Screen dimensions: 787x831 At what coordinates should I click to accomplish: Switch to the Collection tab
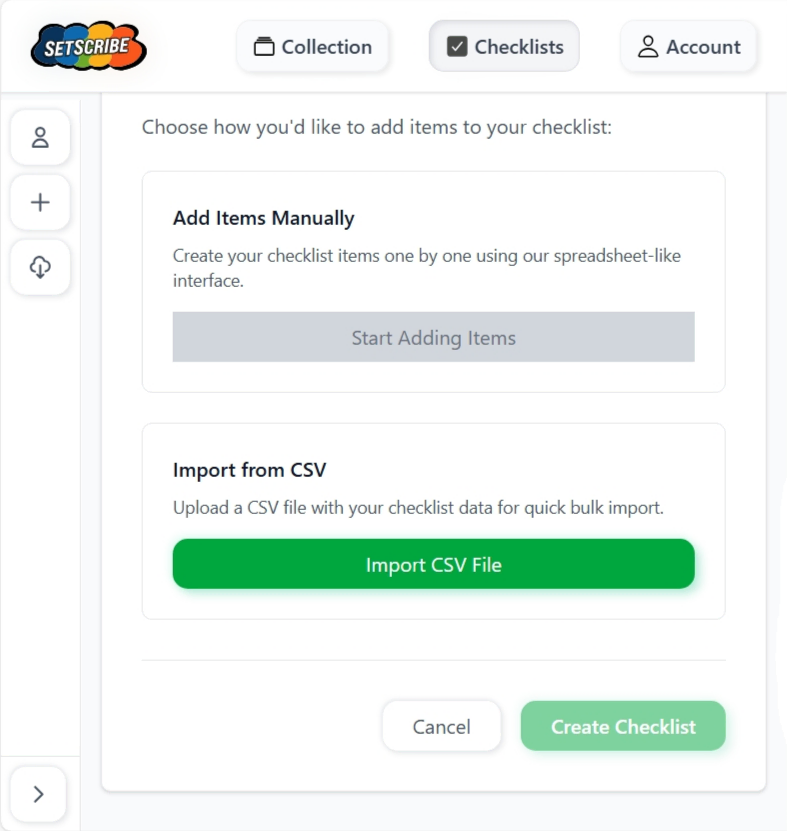pyautogui.click(x=312, y=47)
